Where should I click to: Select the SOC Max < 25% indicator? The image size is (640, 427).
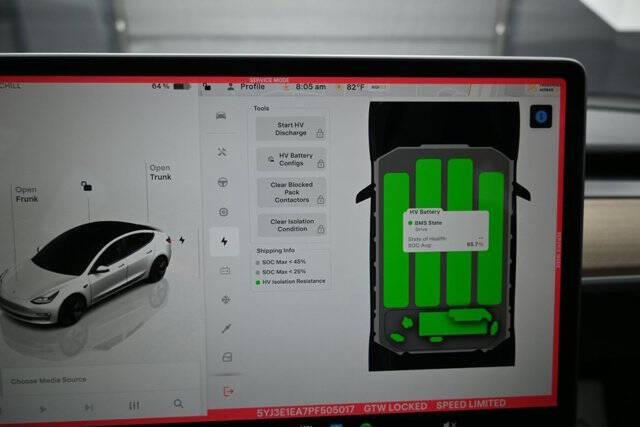pos(281,272)
